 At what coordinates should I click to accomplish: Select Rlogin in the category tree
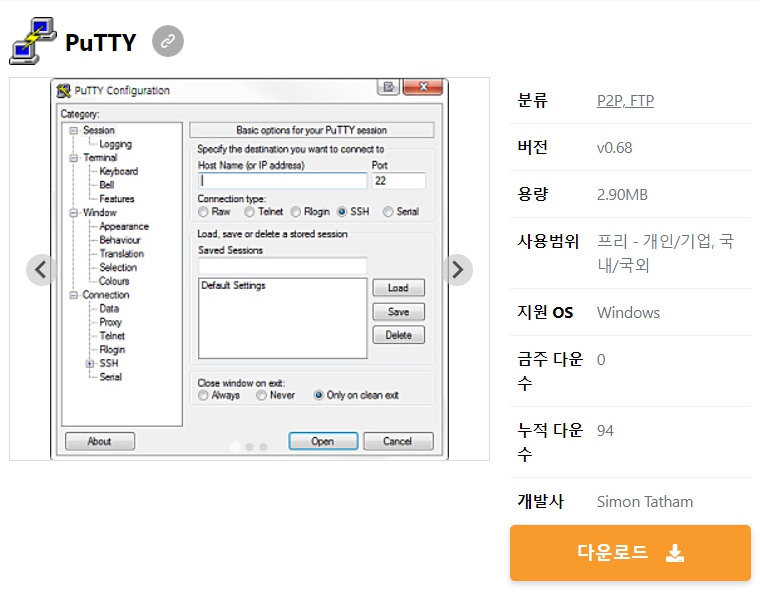[x=112, y=349]
